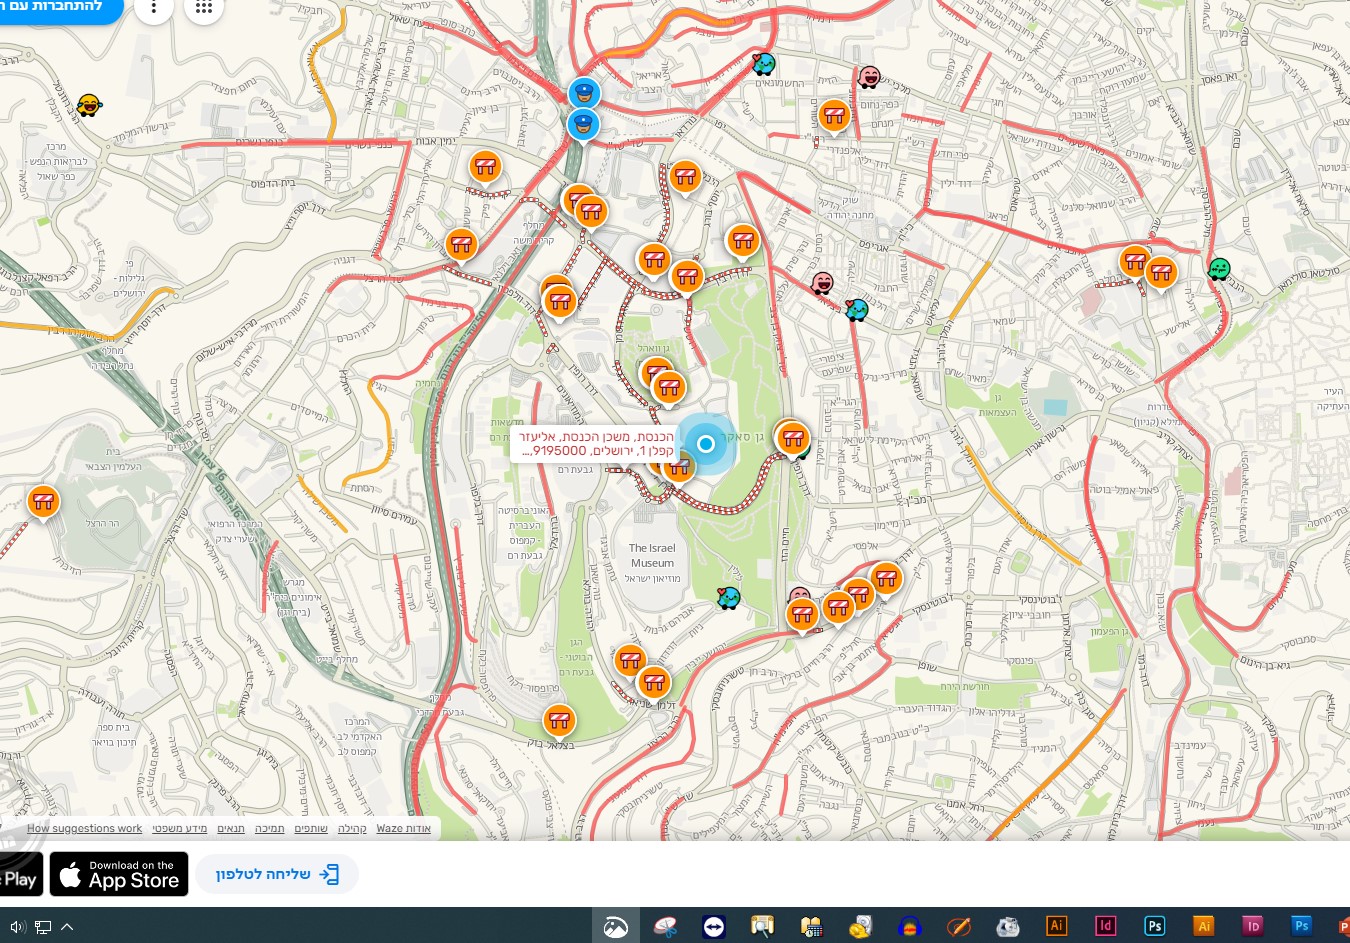Viewport: 1350px width, 943px height.
Task: Open the מידע משפטי legal info link
Action: click(180, 829)
